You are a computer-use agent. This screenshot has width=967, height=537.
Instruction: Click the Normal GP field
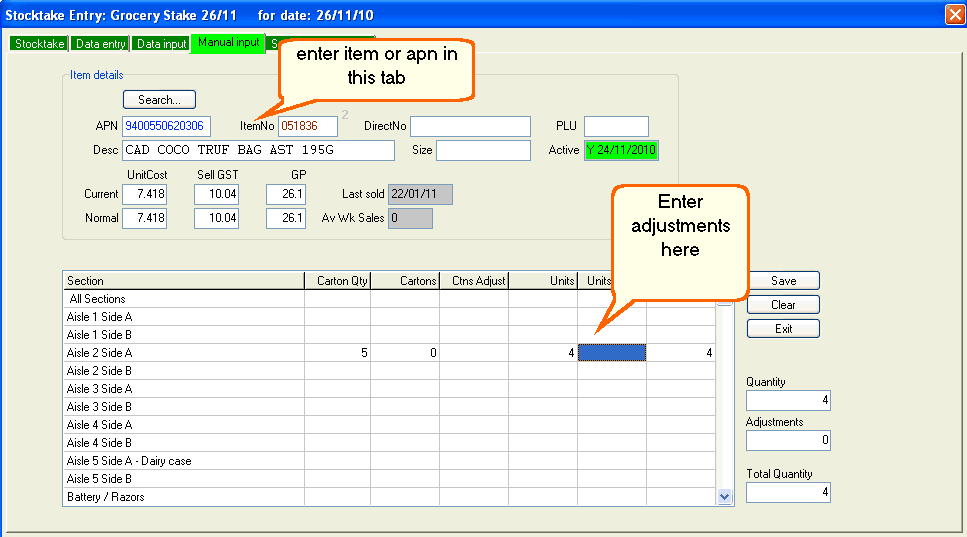pos(286,218)
